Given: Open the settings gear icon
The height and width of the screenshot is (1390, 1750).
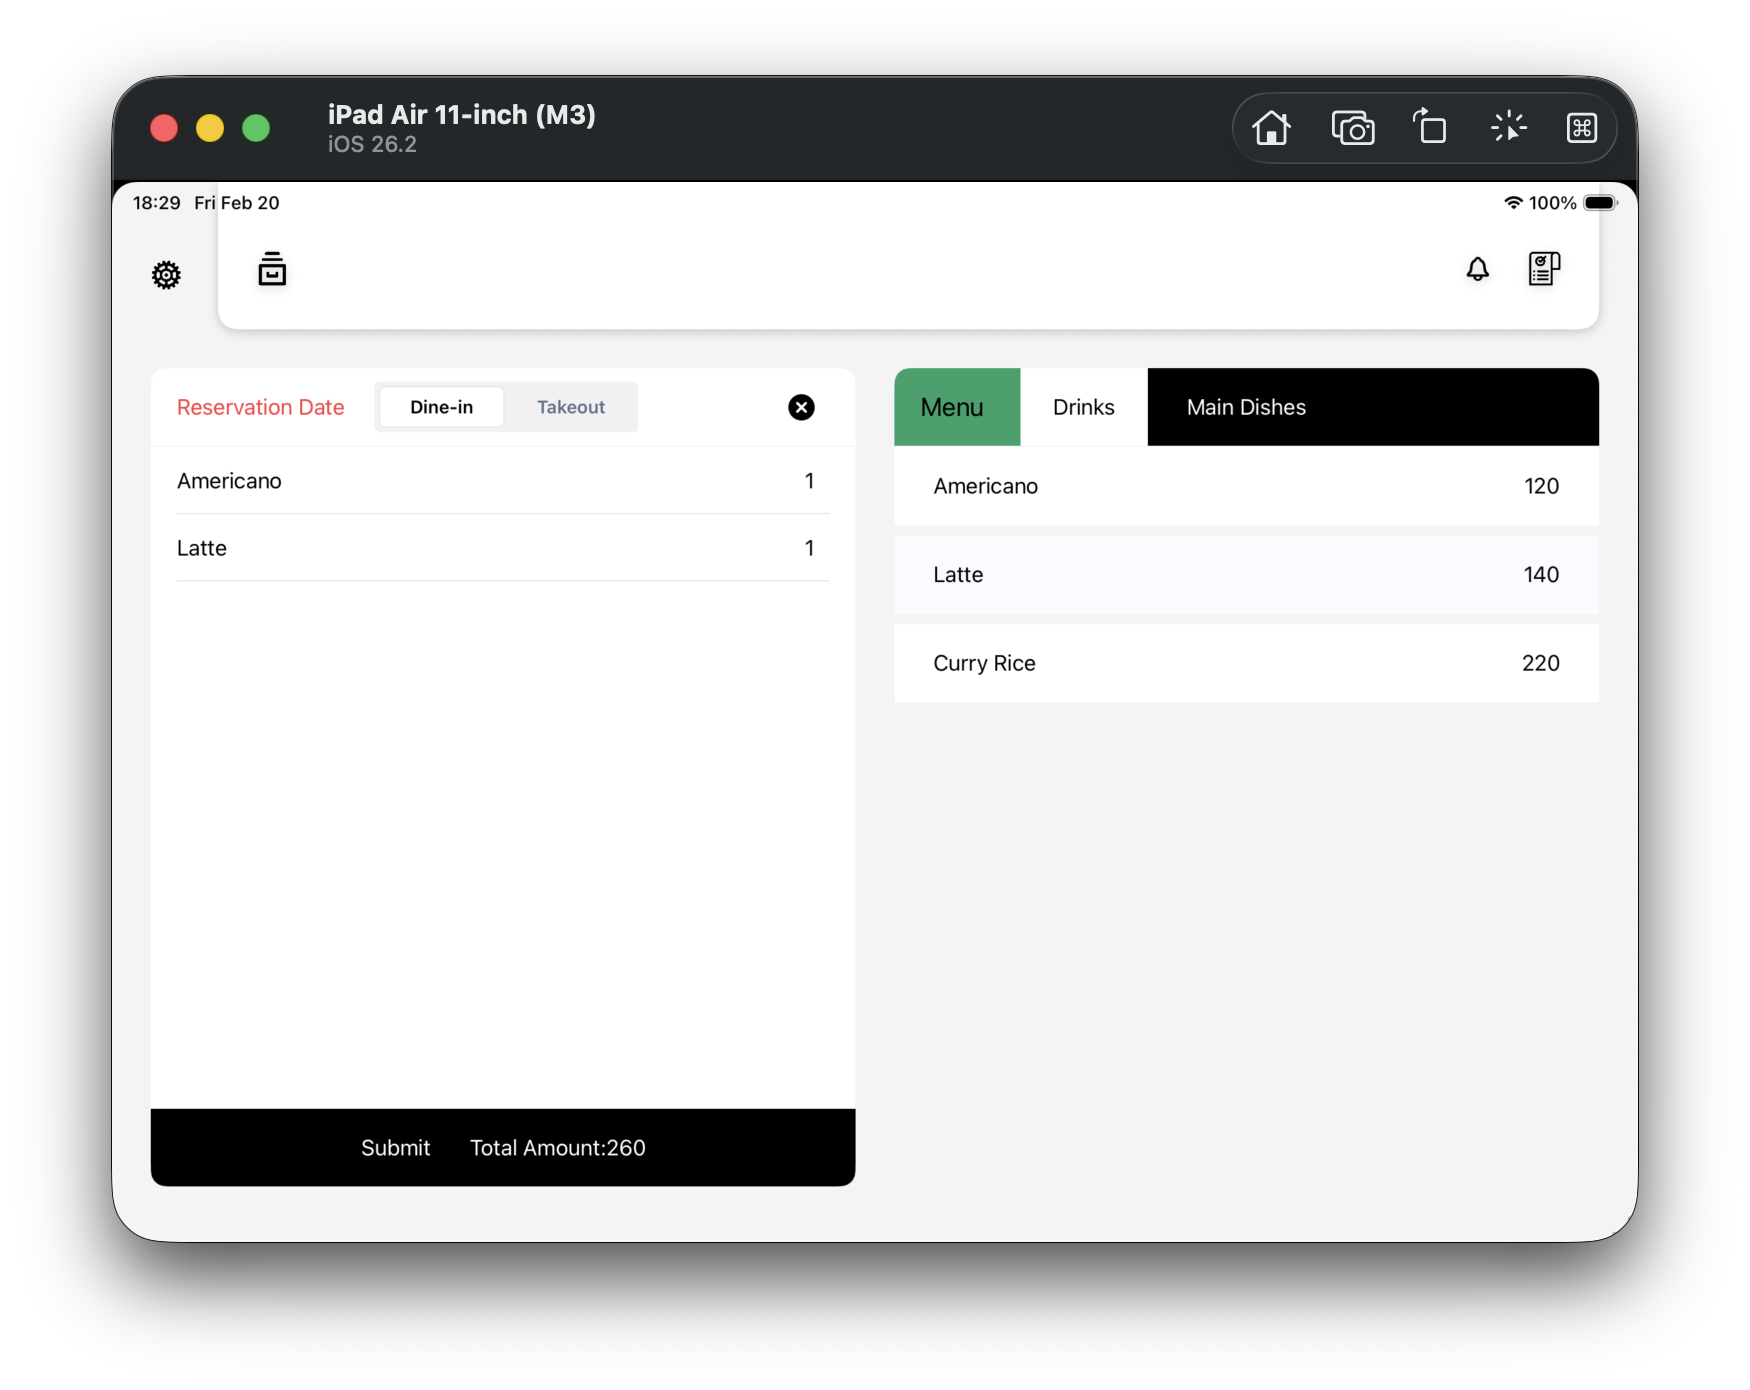Looking at the screenshot, I should 166,275.
